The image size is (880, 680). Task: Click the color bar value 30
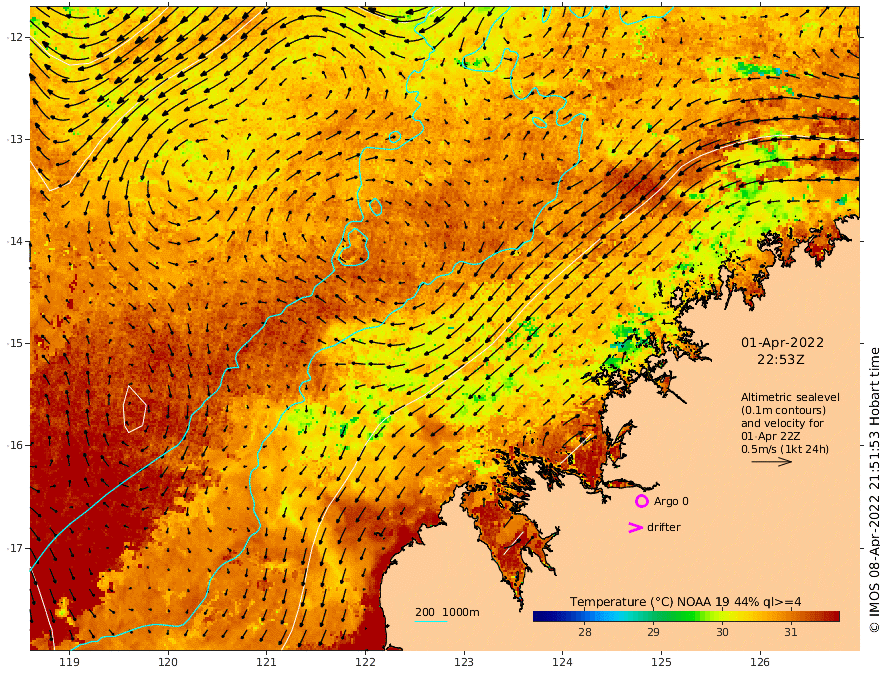[722, 632]
